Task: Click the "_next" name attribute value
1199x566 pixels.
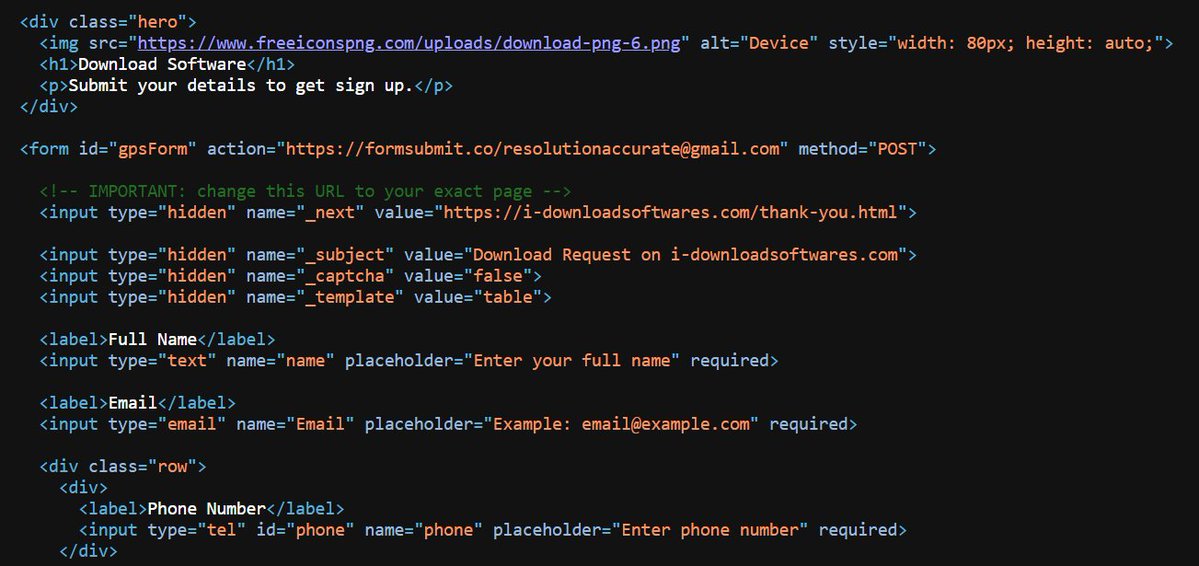Action: 330,212
